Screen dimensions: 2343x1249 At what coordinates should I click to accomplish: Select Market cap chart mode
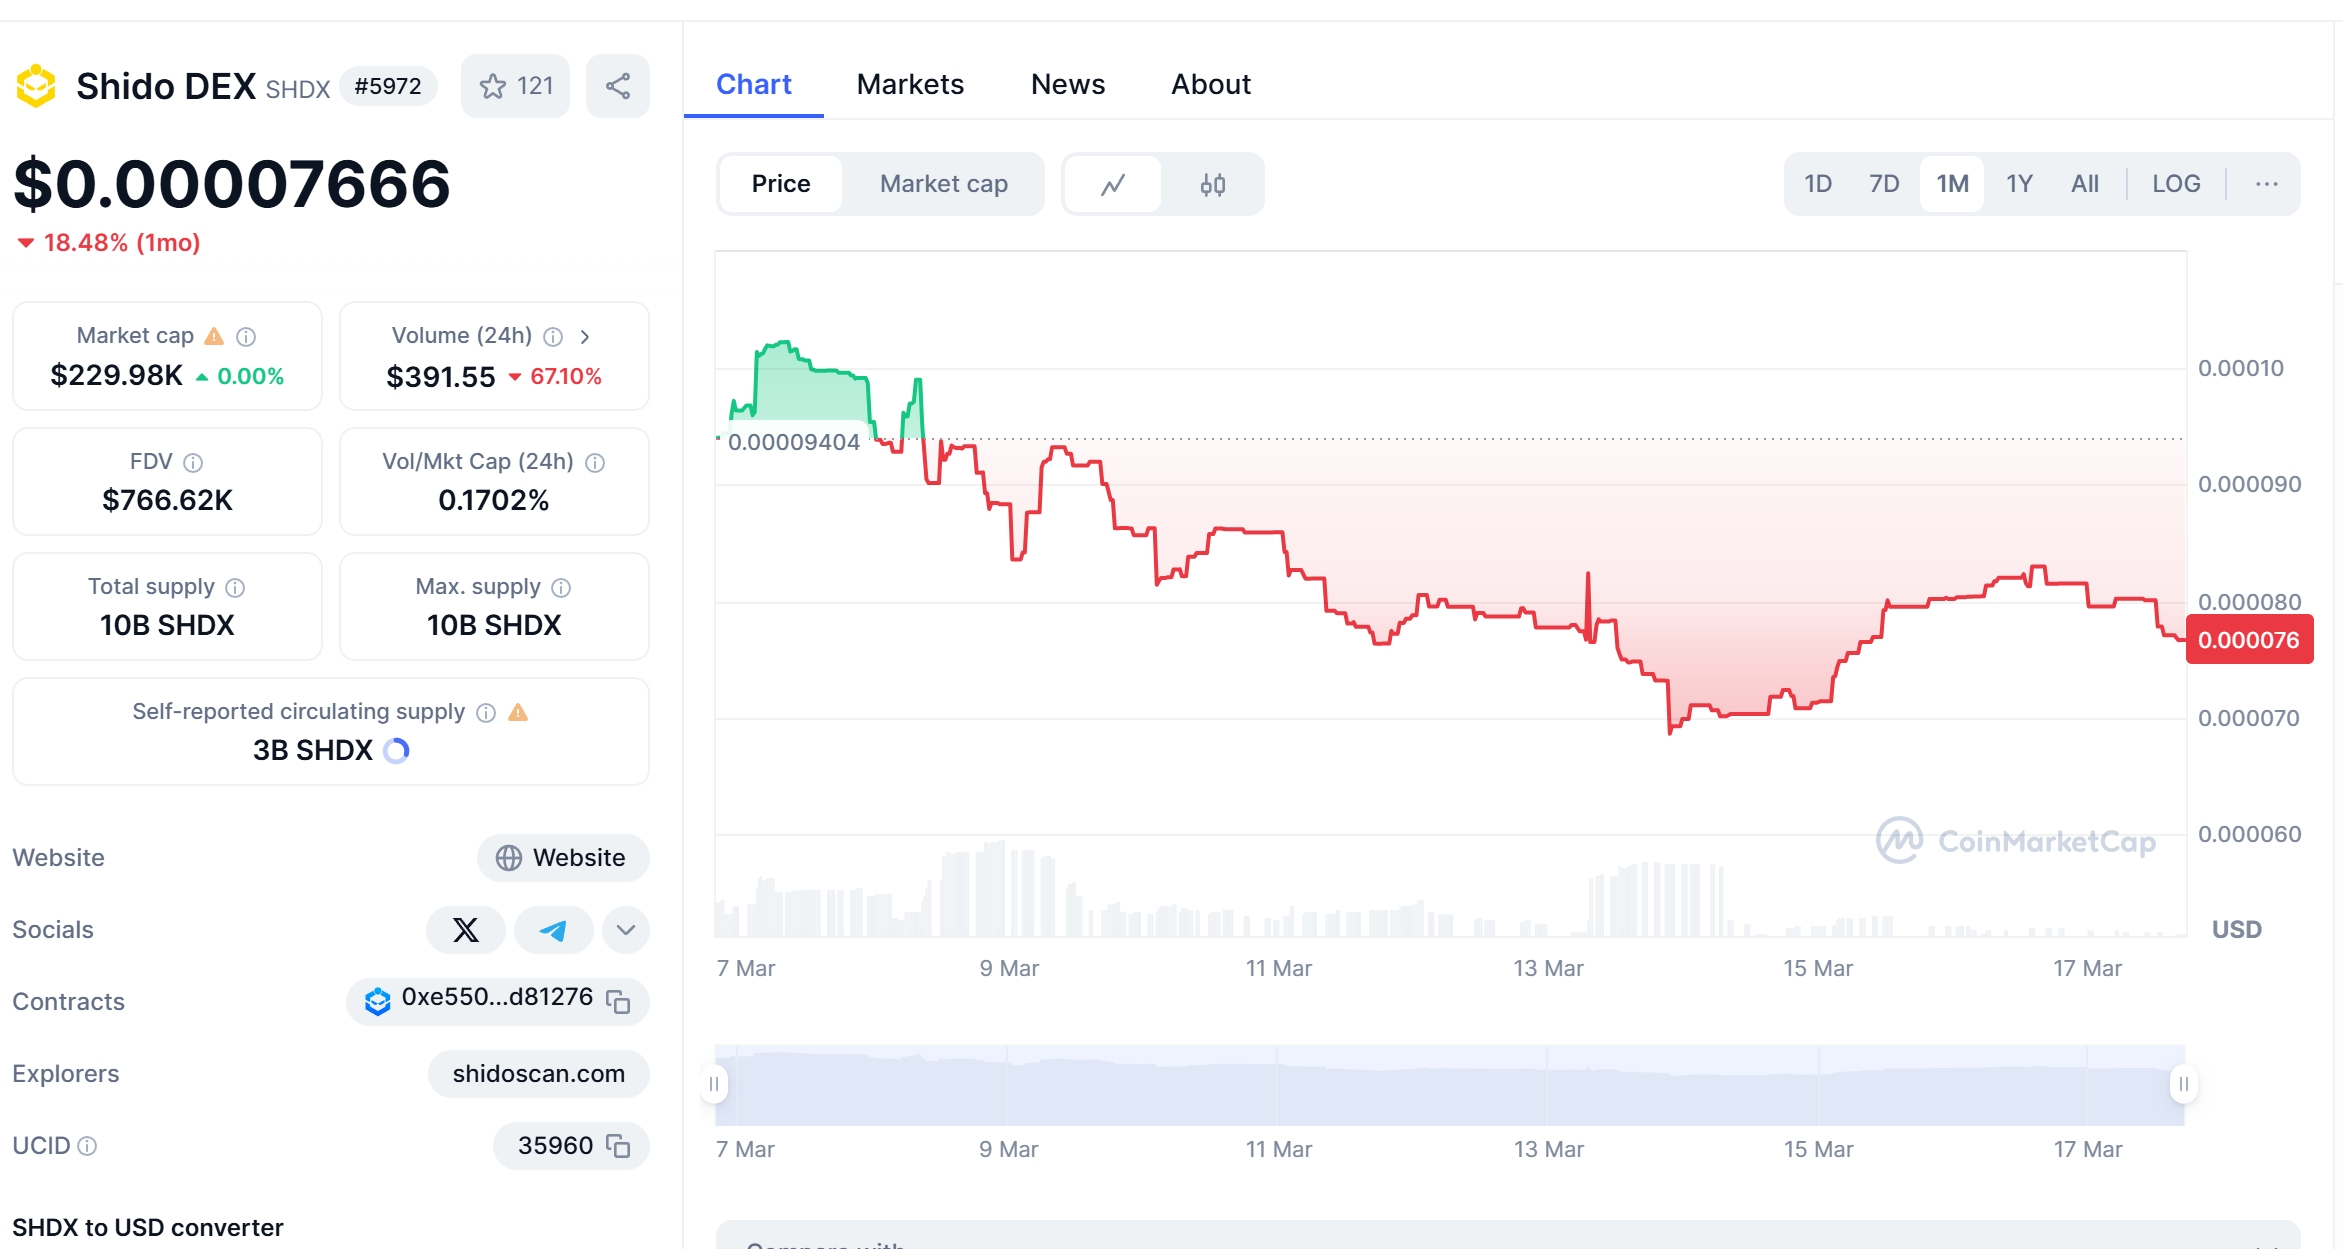(x=944, y=184)
